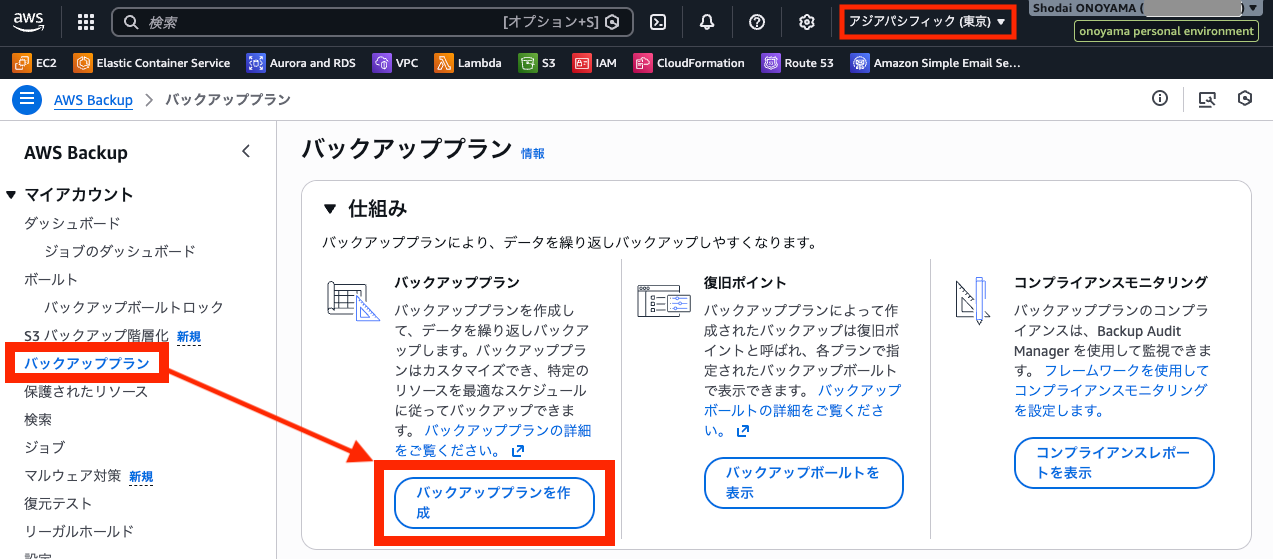The image size is (1273, 559).
Task: Click the onoyama personal environment label
Action: (1166, 31)
